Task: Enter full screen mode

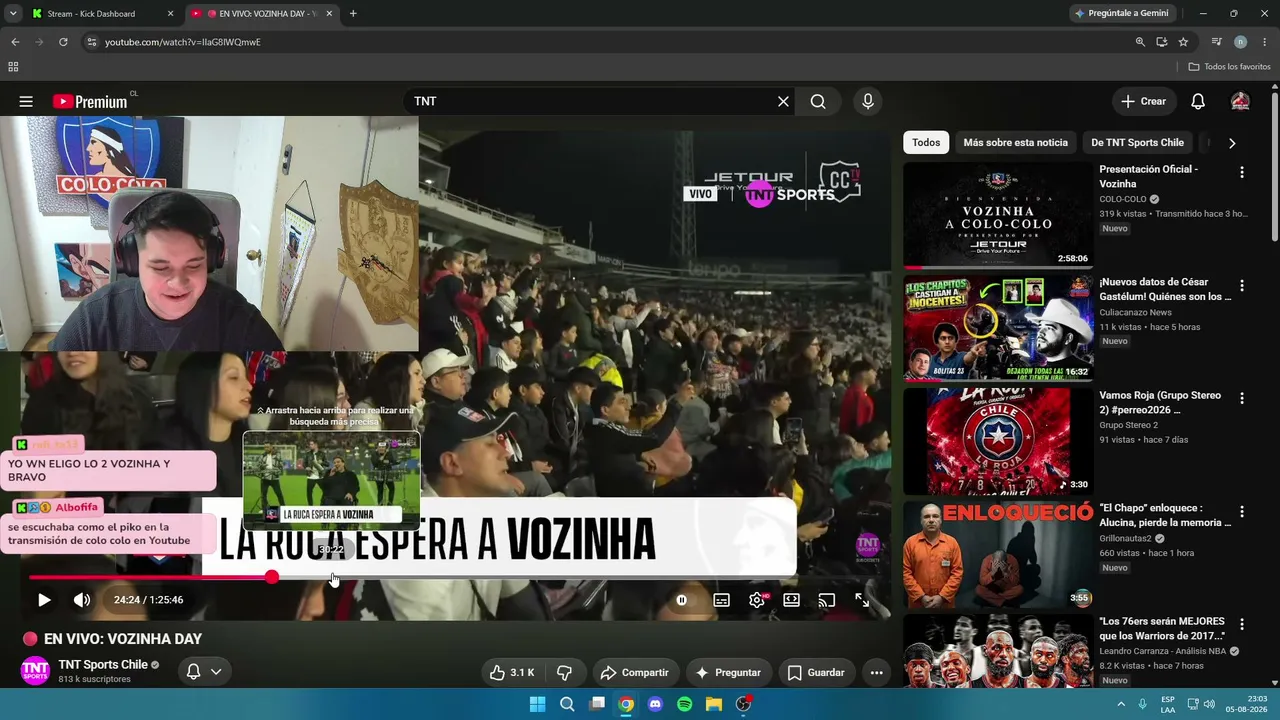Action: 862,600
